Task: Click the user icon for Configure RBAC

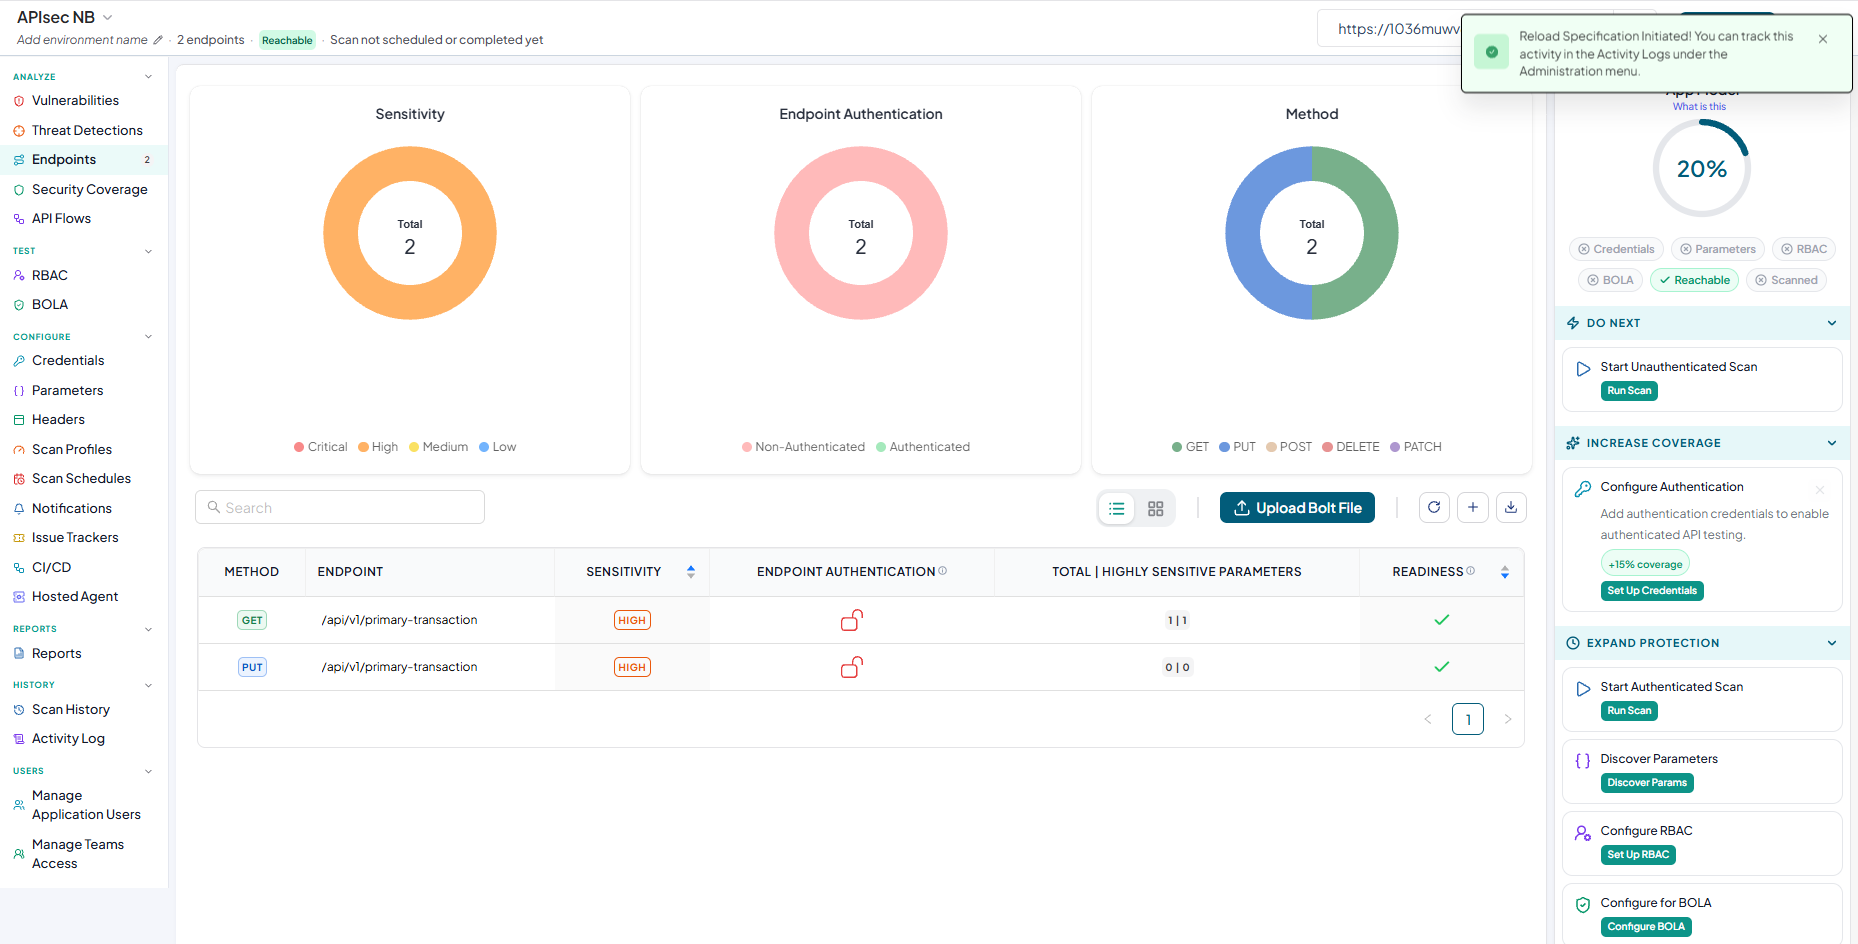Action: (x=1583, y=833)
